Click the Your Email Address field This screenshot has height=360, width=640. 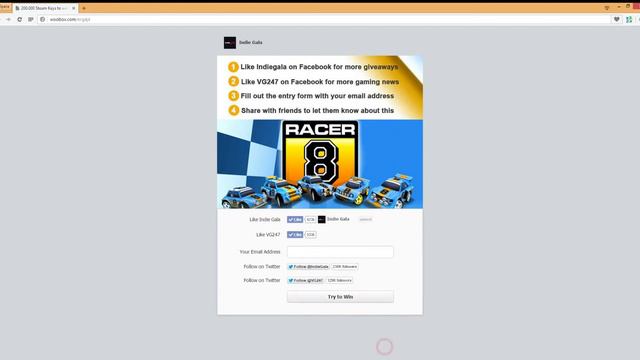point(340,252)
